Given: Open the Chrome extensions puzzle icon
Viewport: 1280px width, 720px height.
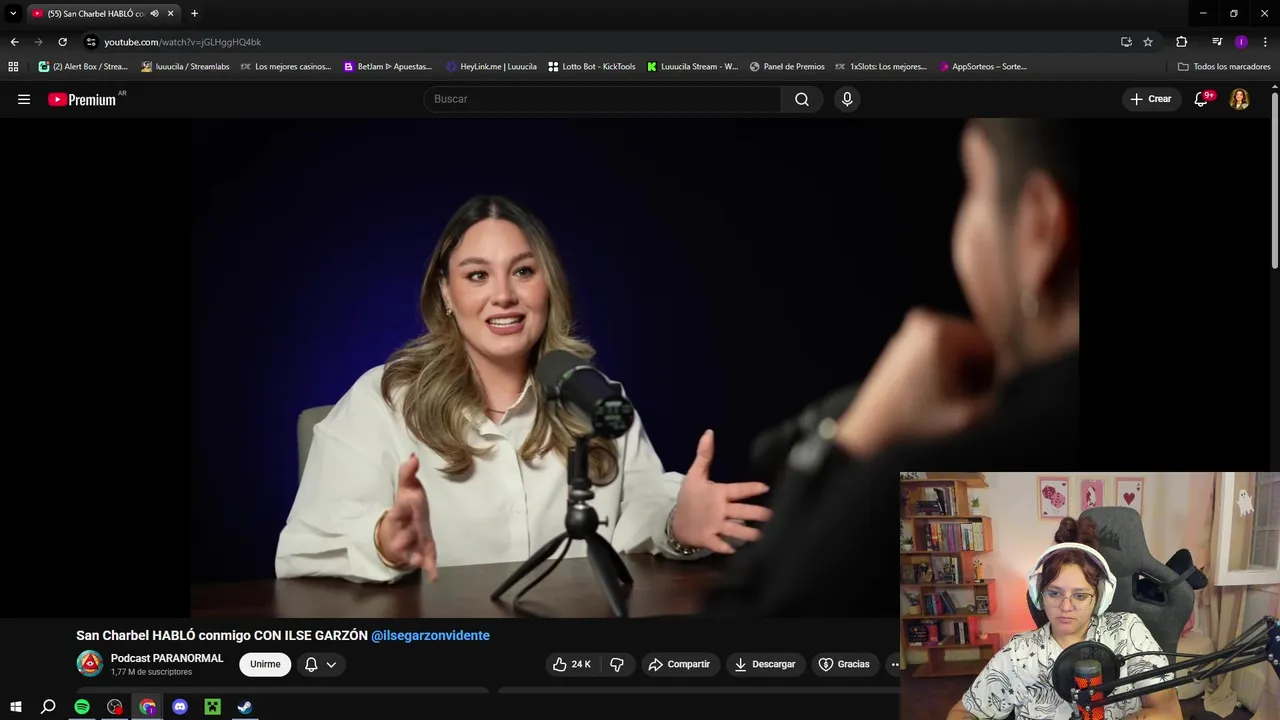Looking at the screenshot, I should pos(1181,42).
